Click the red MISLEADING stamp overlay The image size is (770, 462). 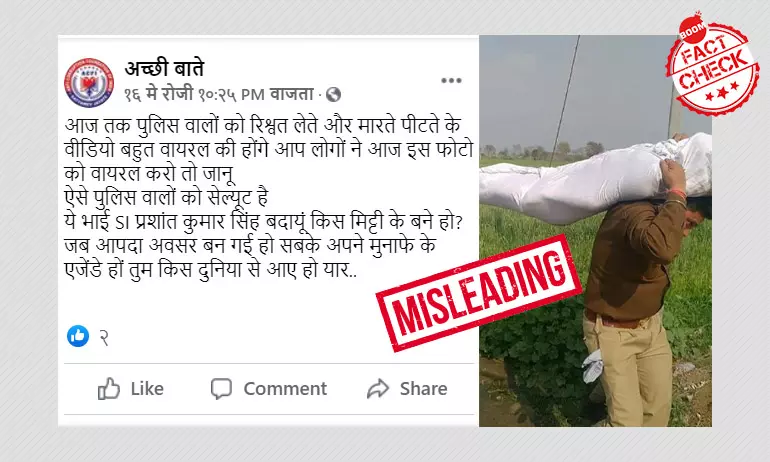tap(479, 293)
